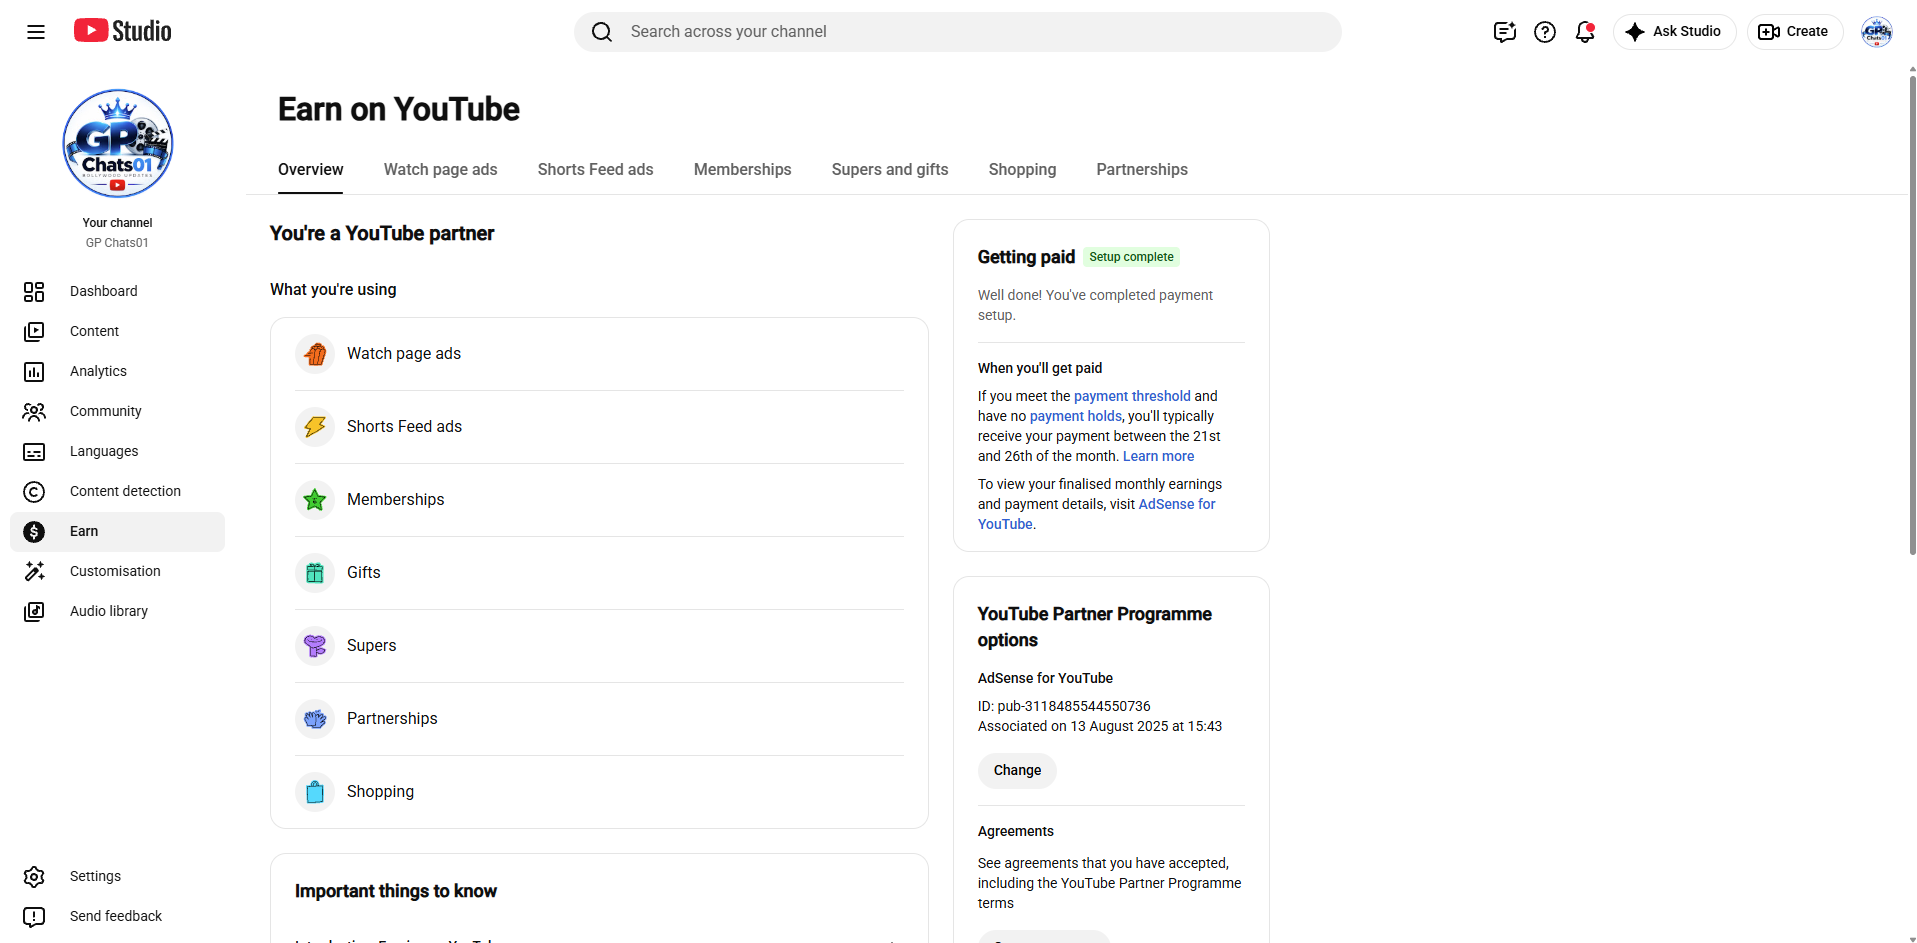Open the Watch page ads row
This screenshot has width=1917, height=943.
click(x=599, y=354)
